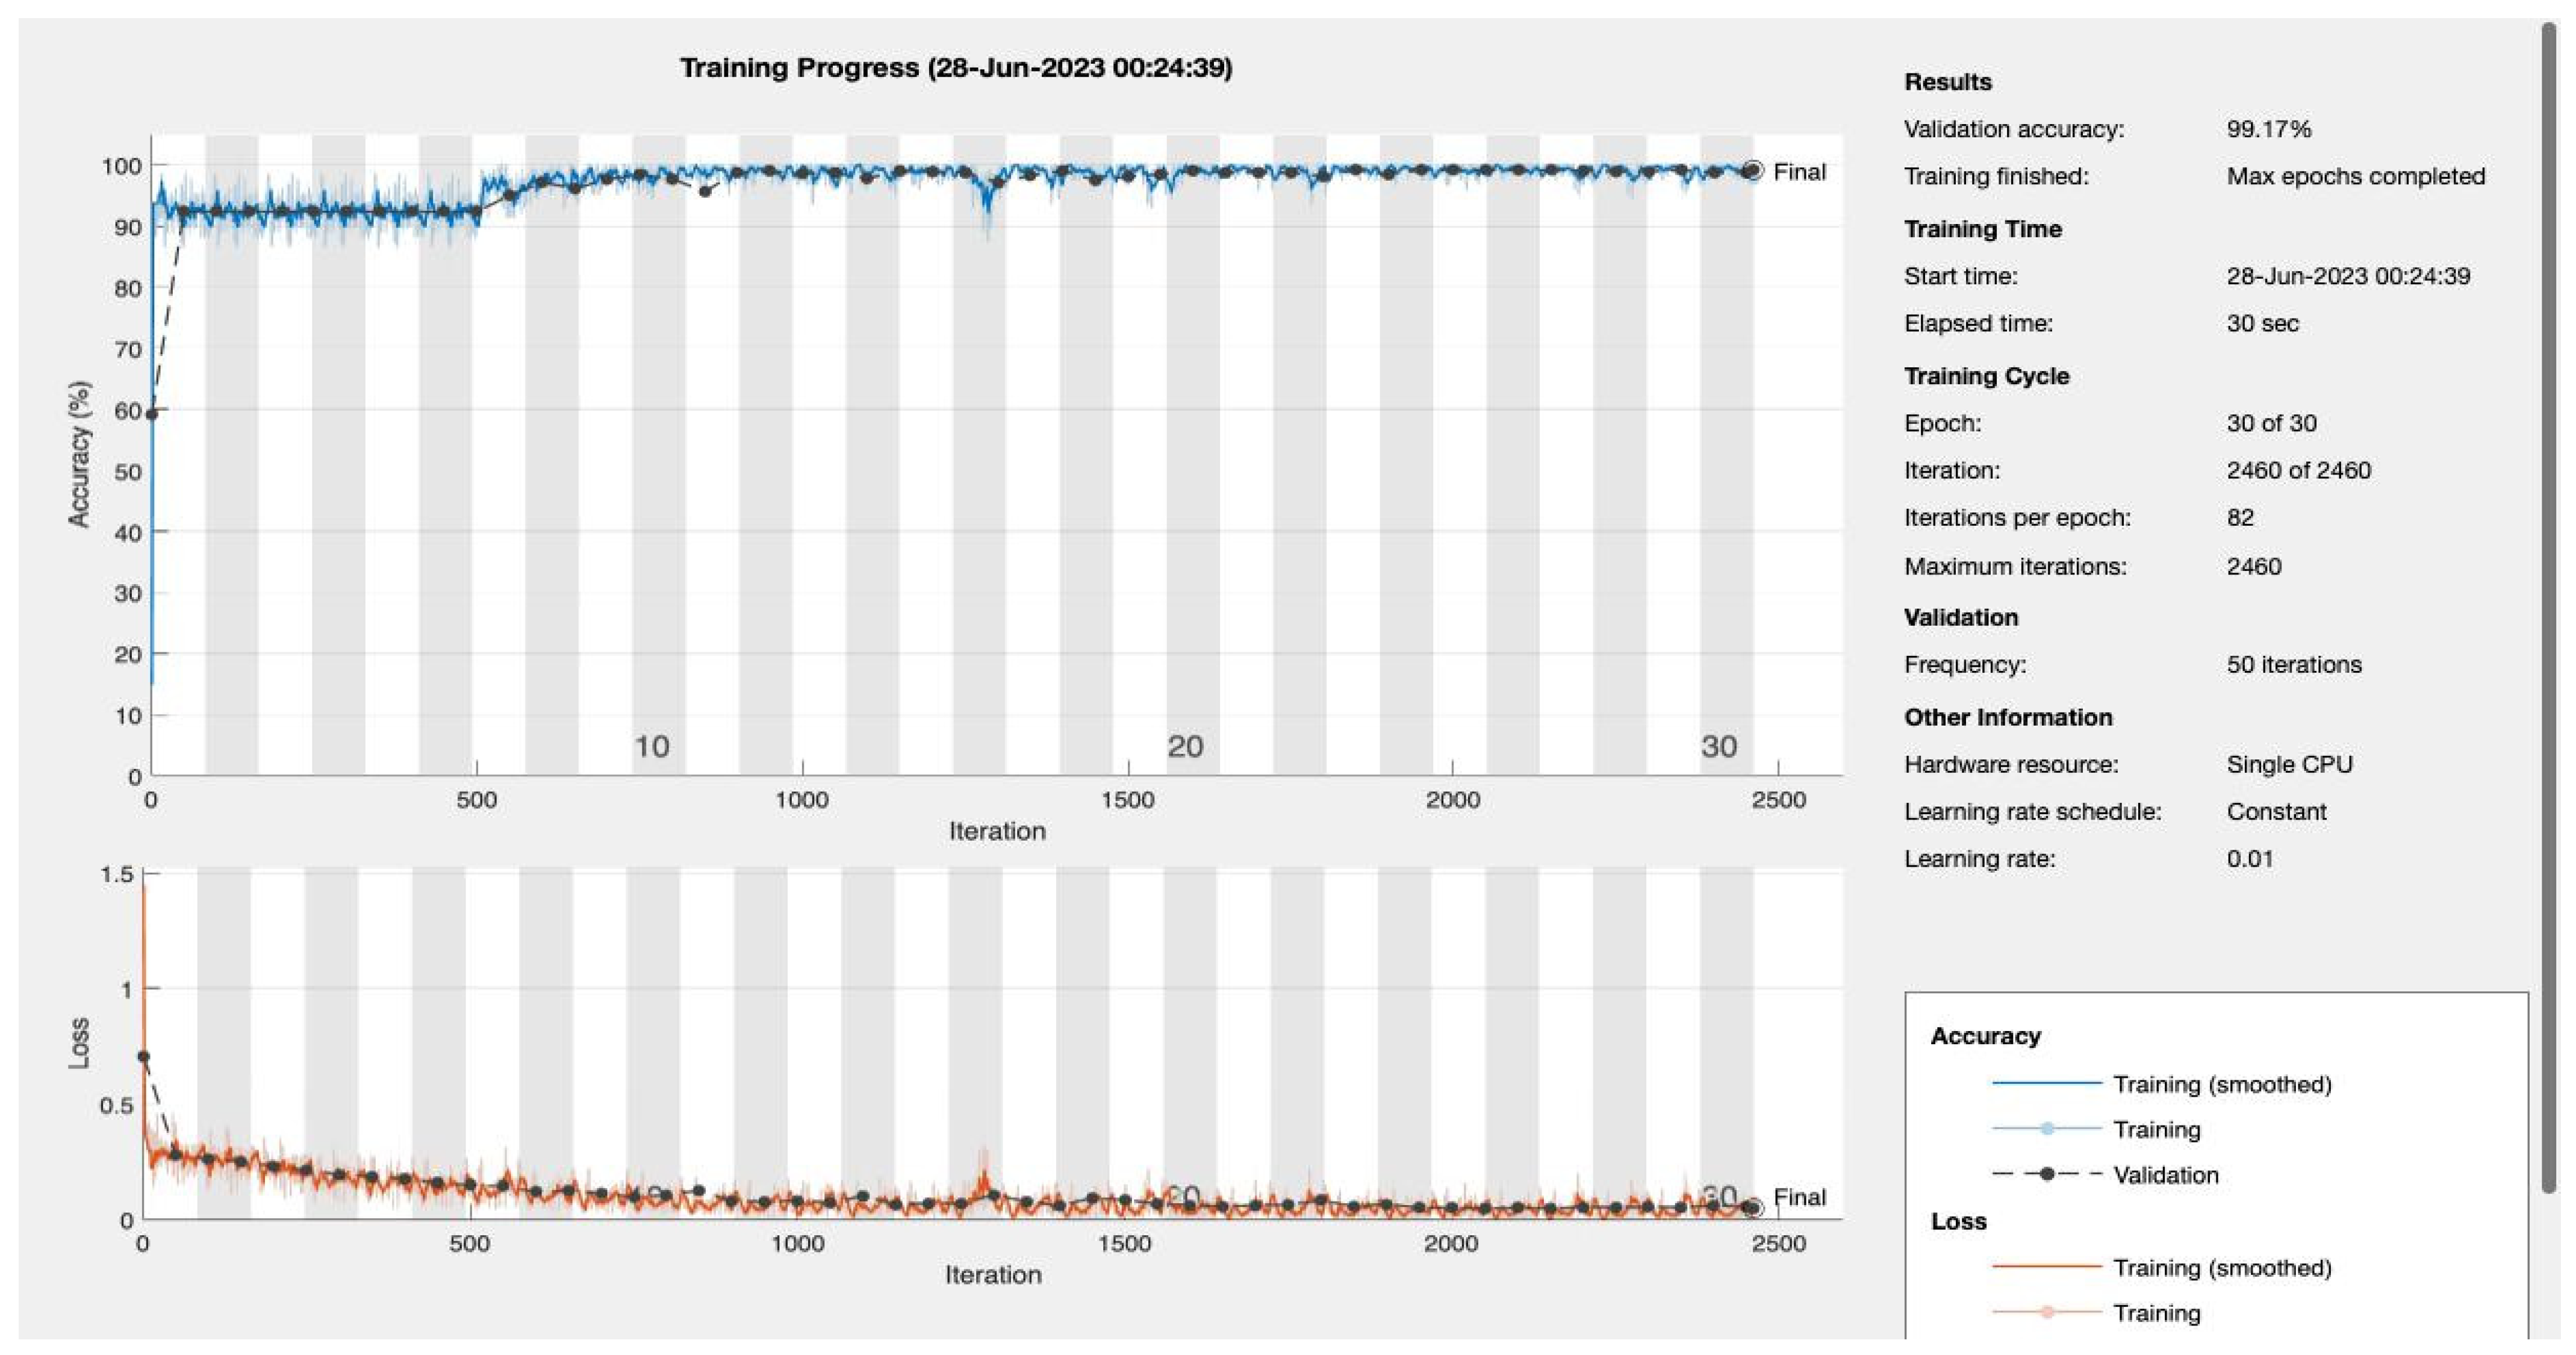Click the Accuracy Training legend marker

[2046, 1129]
